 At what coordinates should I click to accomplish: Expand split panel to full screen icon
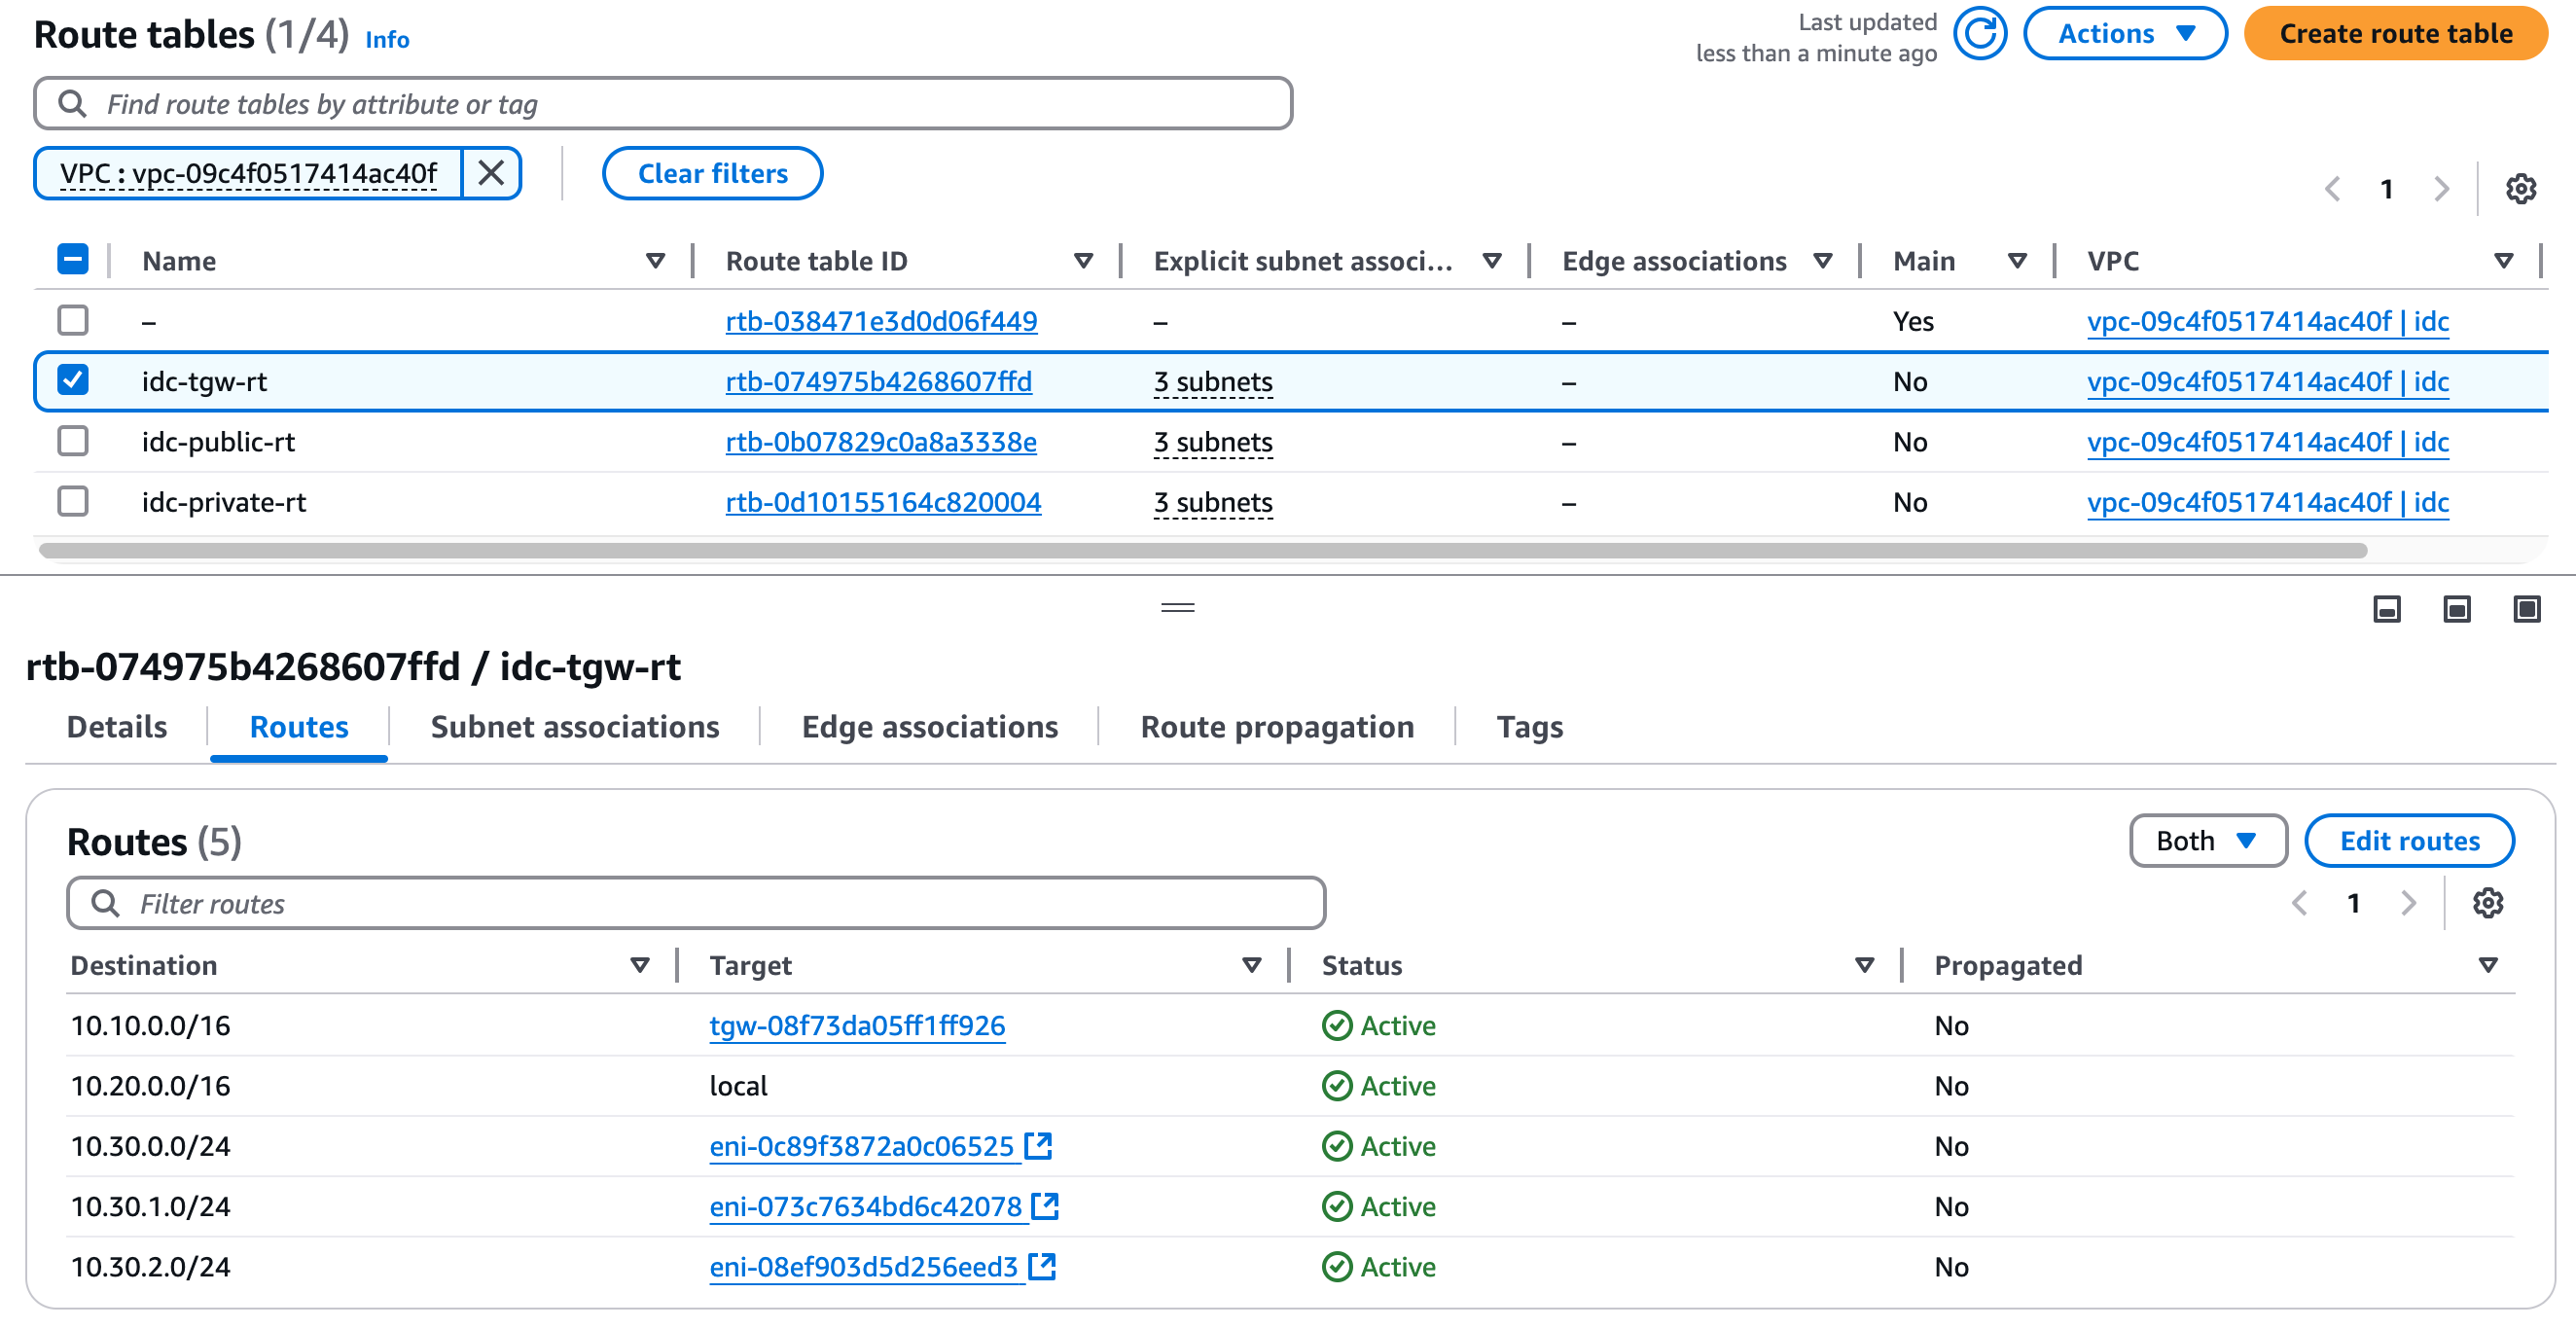pos(2526,609)
